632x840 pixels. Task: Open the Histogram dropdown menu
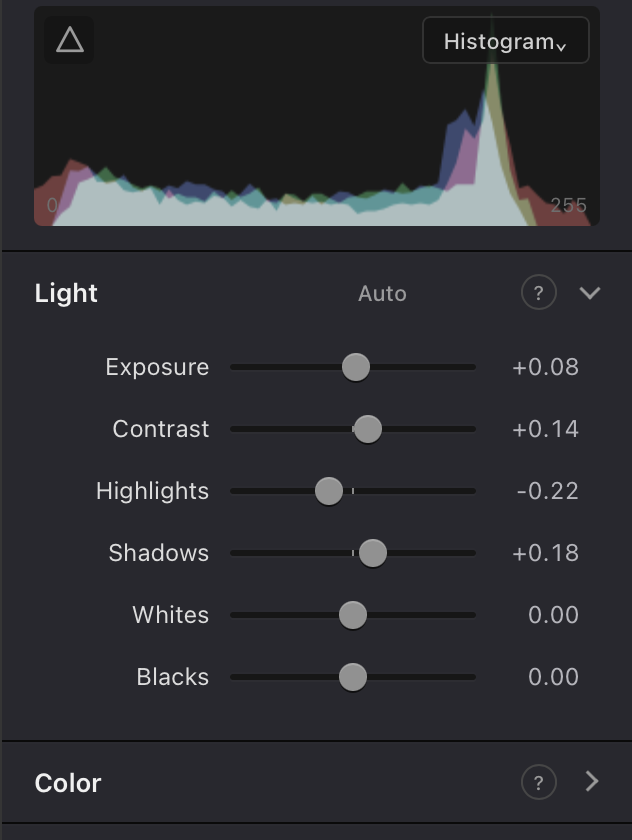(x=506, y=40)
